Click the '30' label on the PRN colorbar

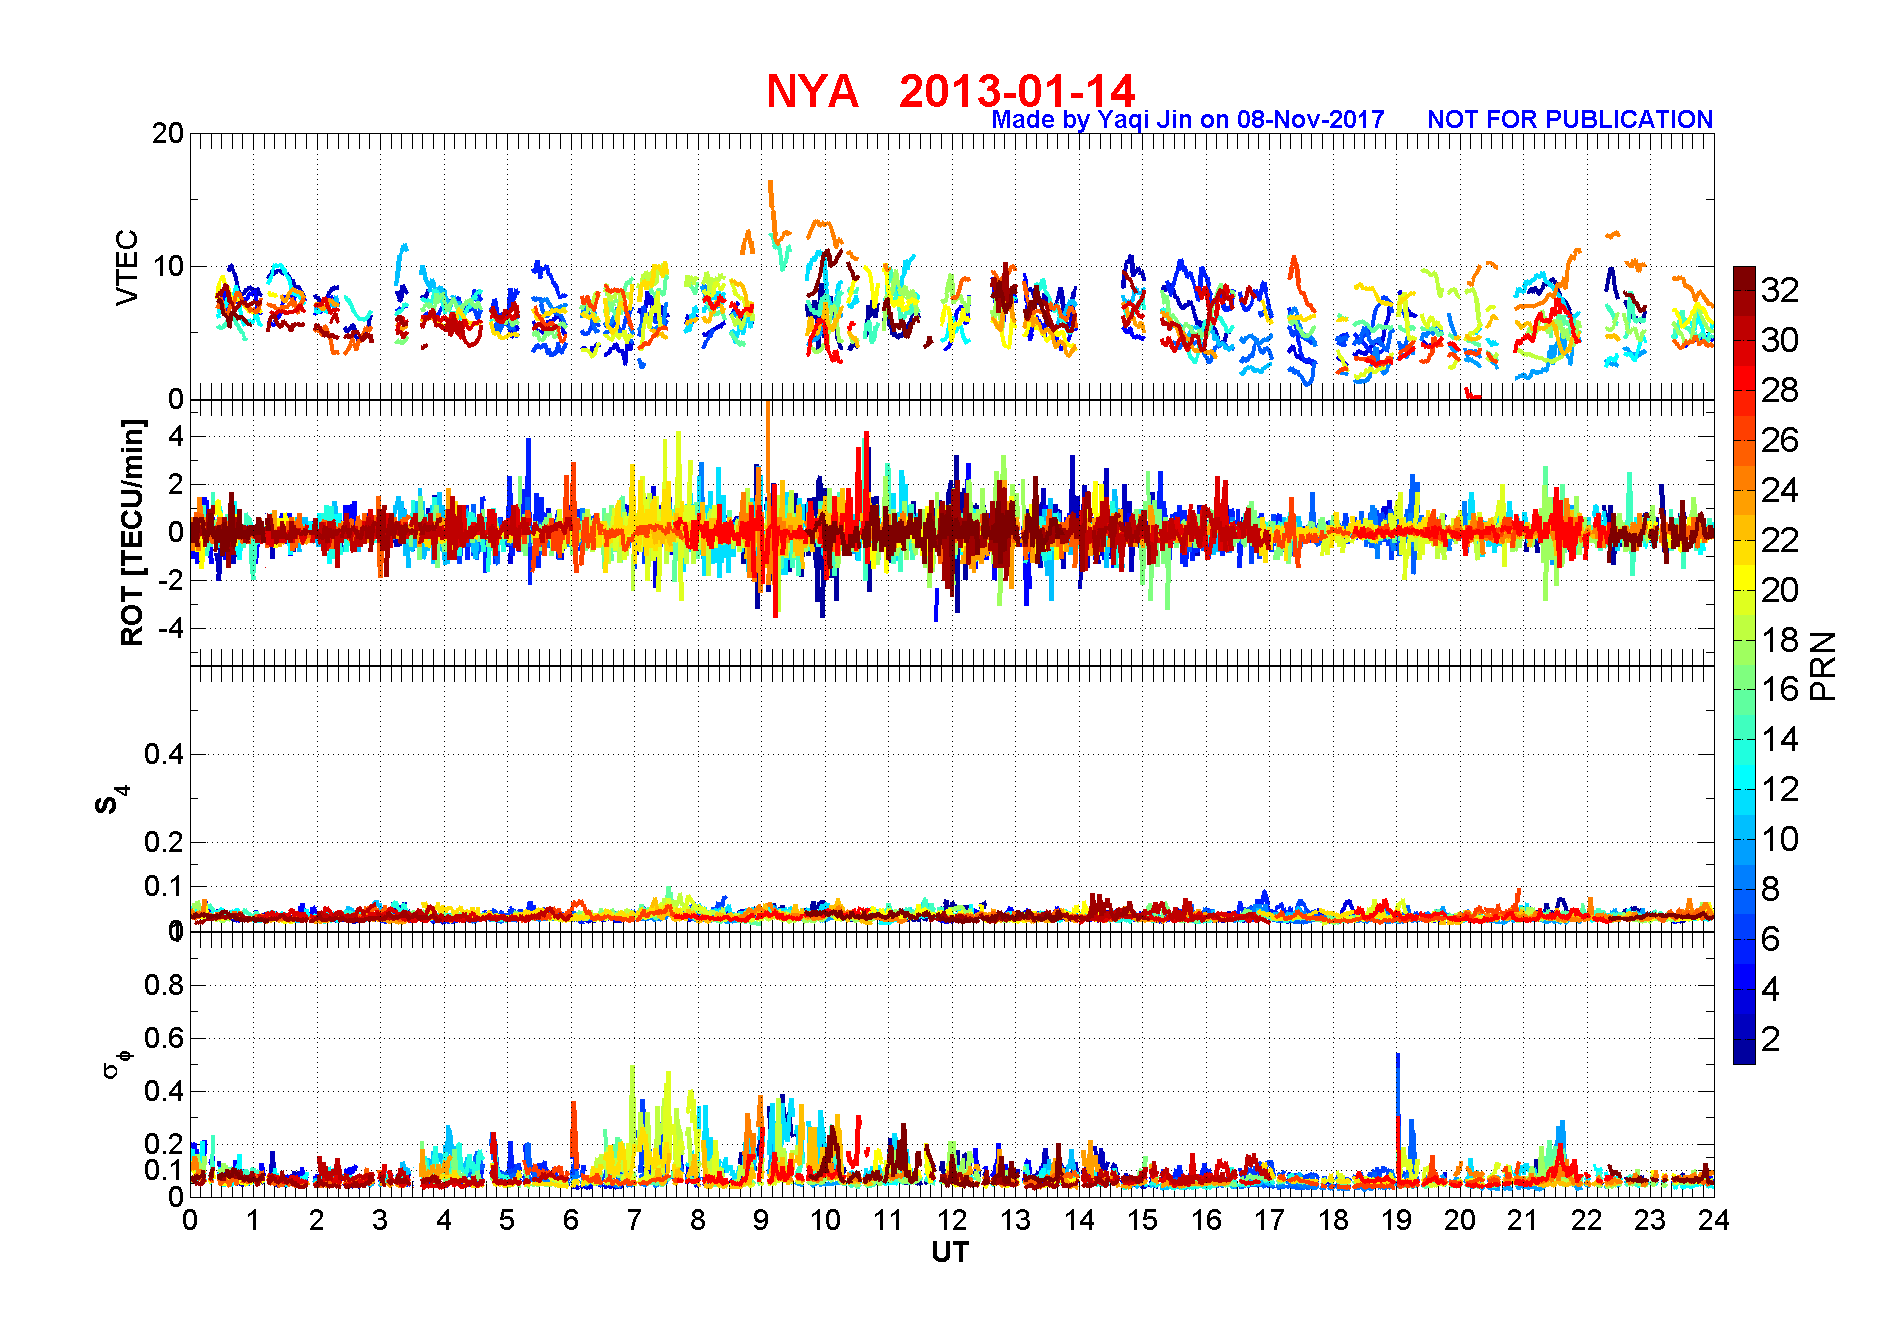1780,340
